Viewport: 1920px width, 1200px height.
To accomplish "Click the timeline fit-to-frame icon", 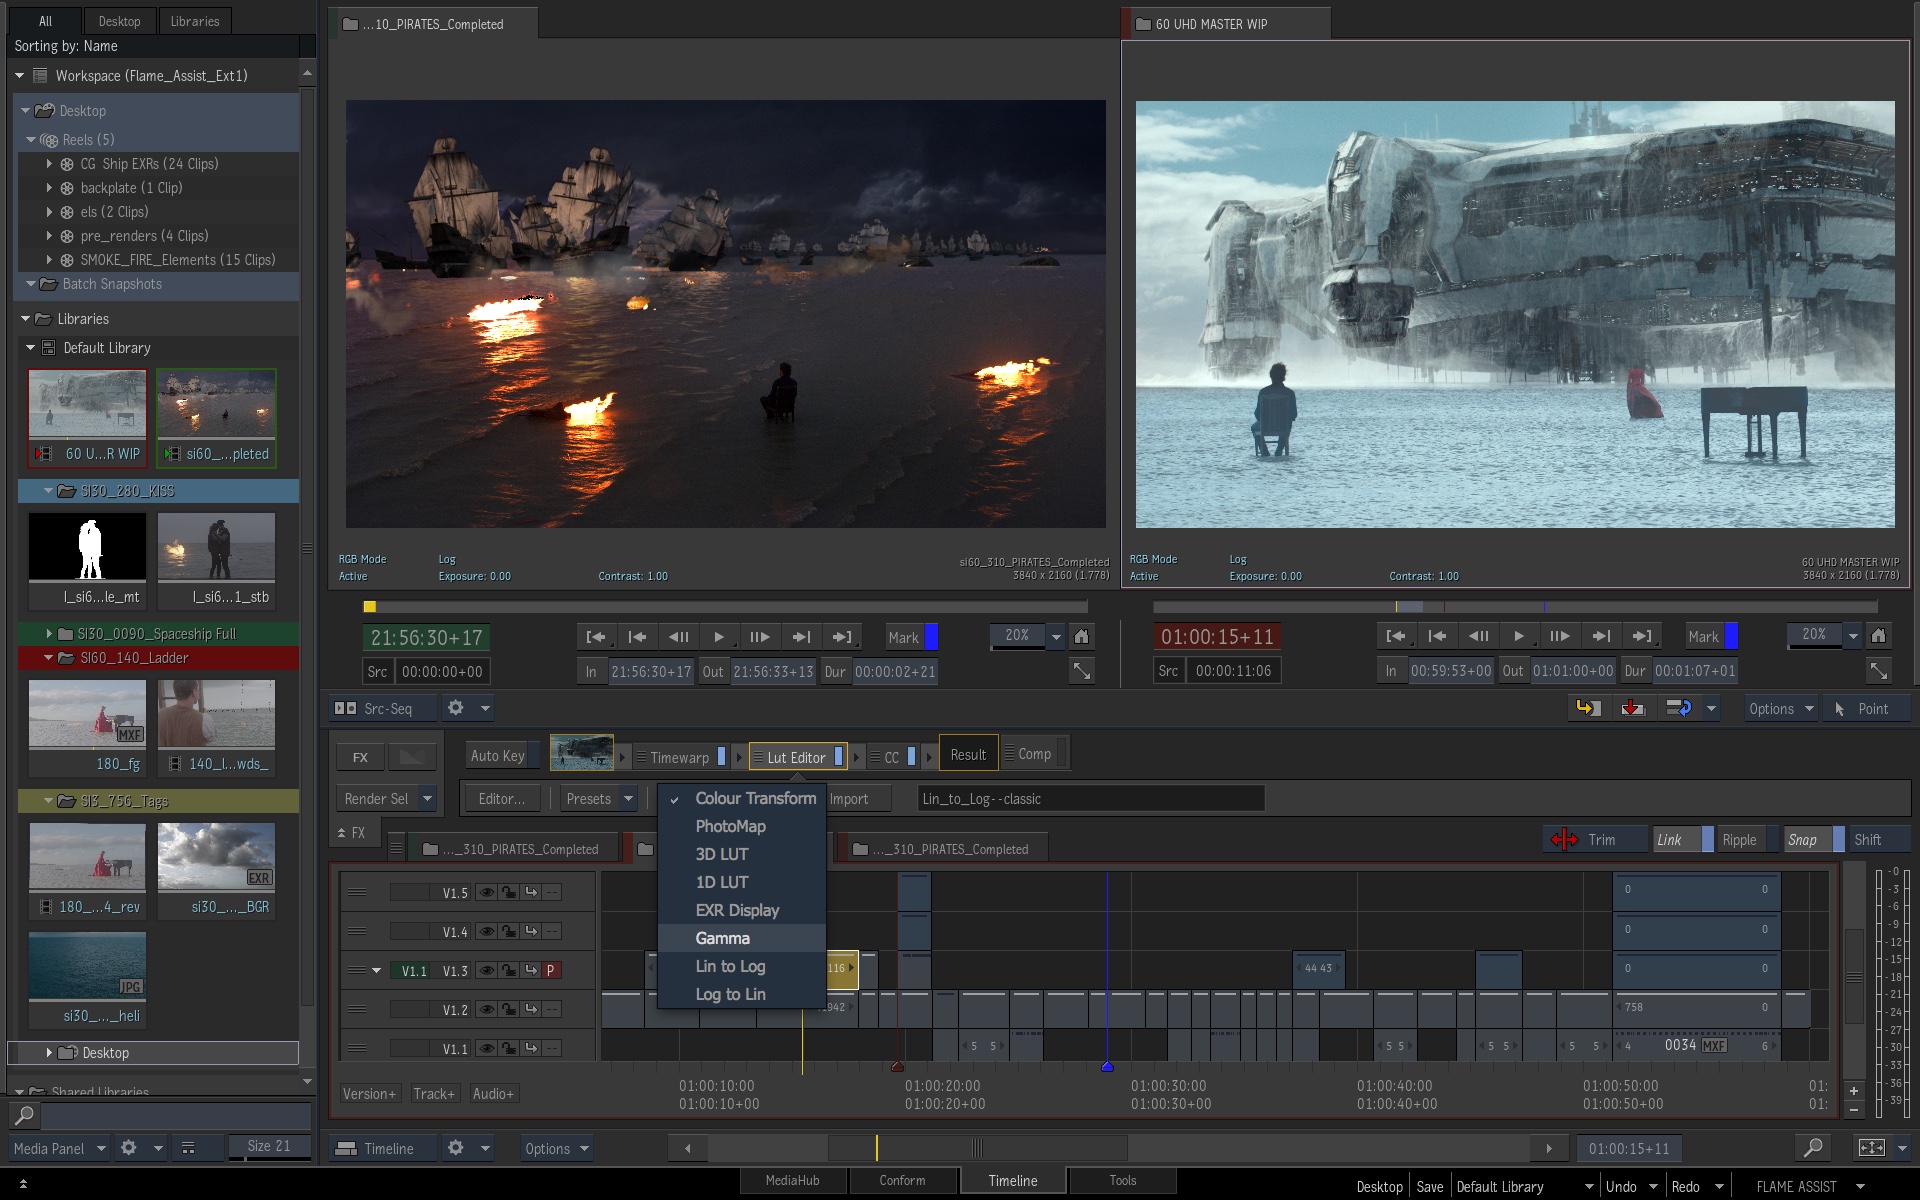I will click(x=1871, y=1148).
